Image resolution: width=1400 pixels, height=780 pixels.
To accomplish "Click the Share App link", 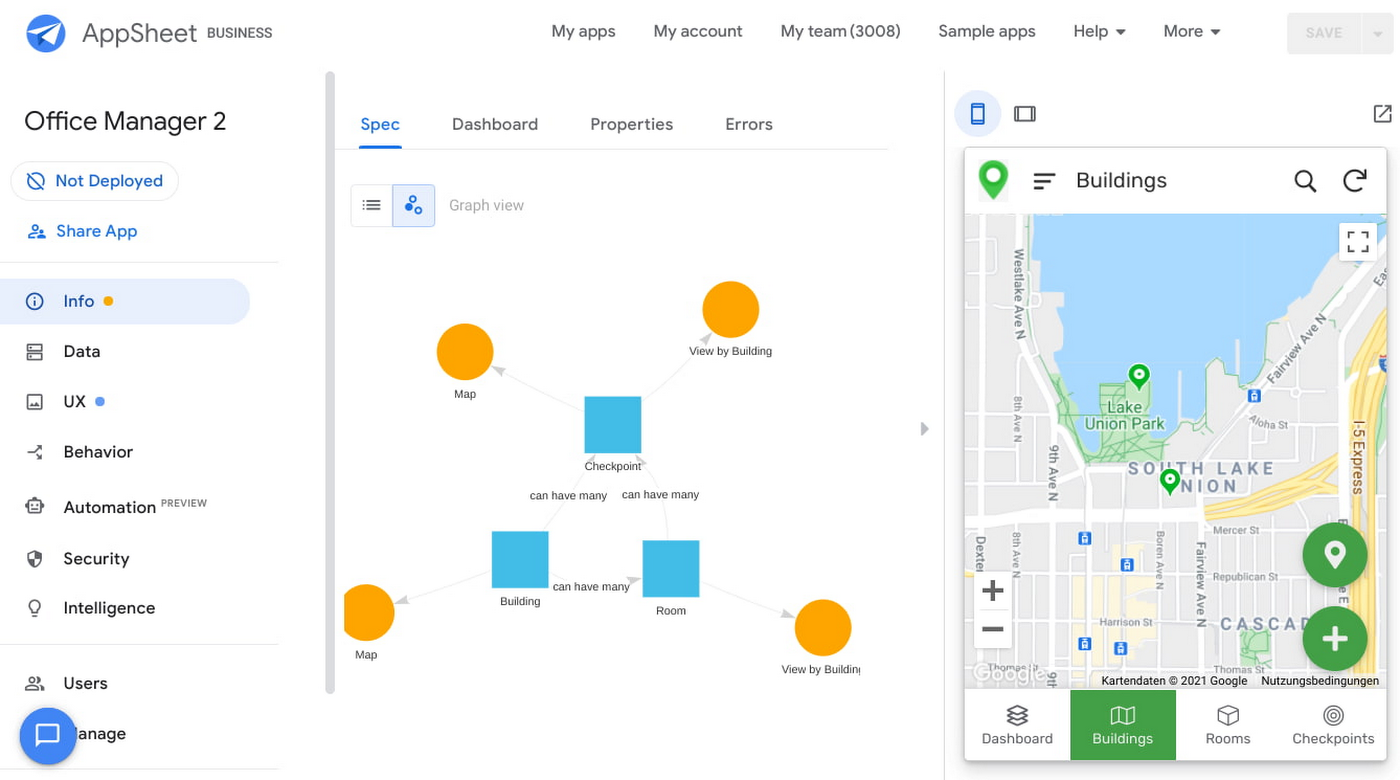I will pos(82,231).
